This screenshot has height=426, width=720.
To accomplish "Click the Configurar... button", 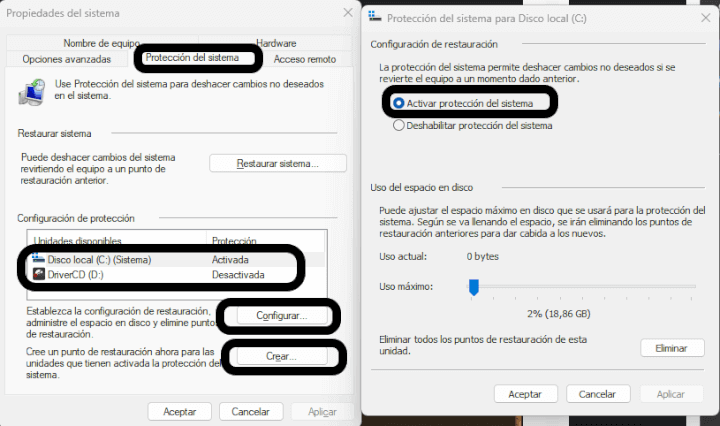I will point(281,315).
